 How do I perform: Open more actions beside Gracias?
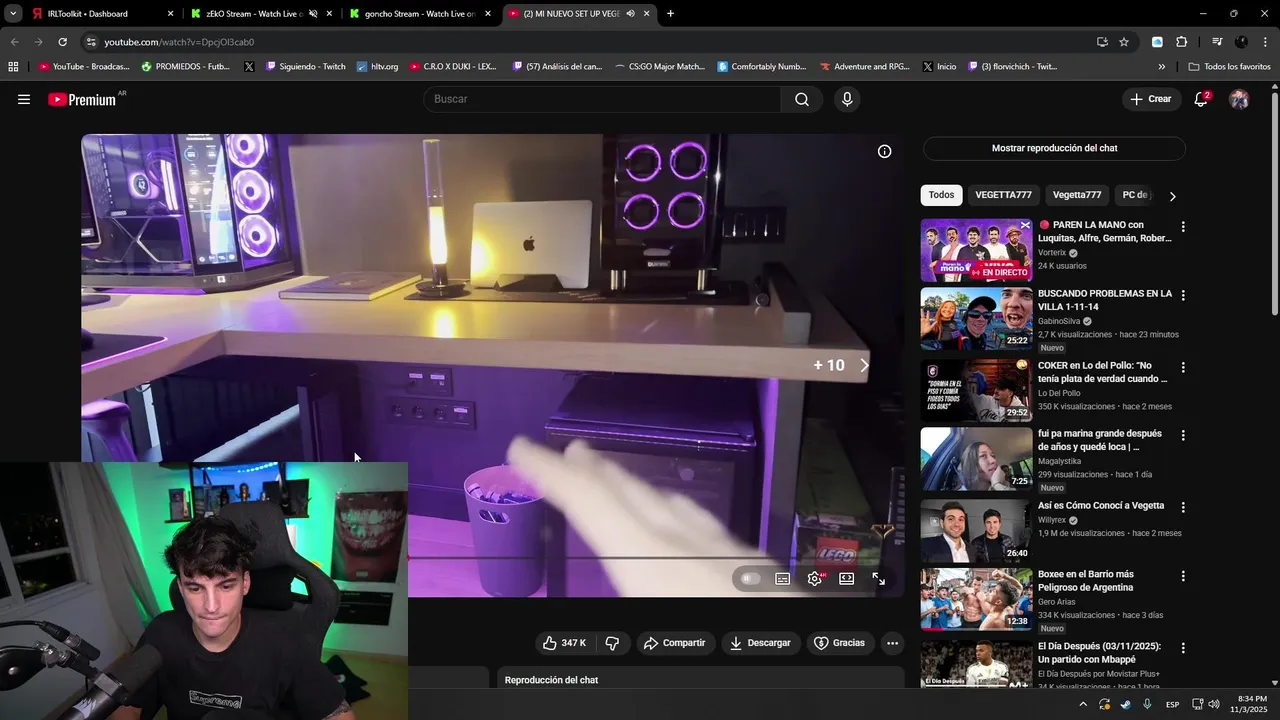tap(892, 643)
